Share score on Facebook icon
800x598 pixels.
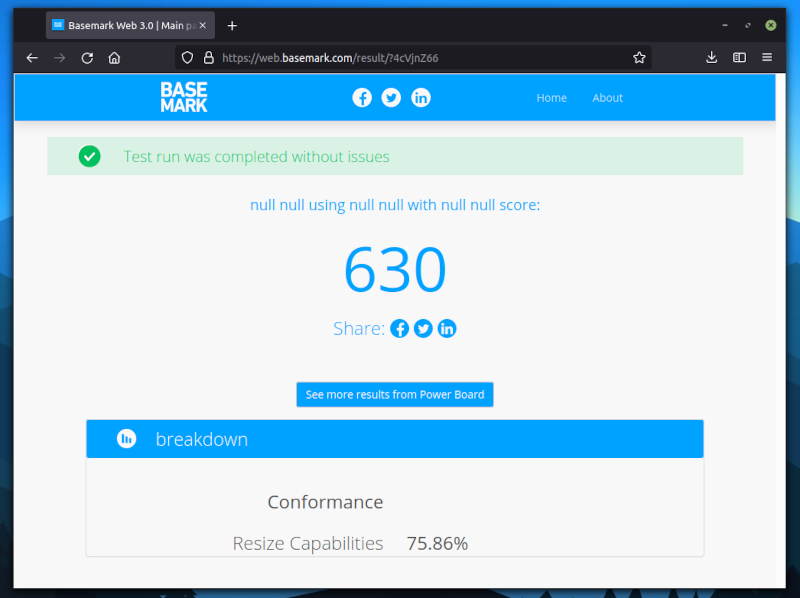(399, 329)
